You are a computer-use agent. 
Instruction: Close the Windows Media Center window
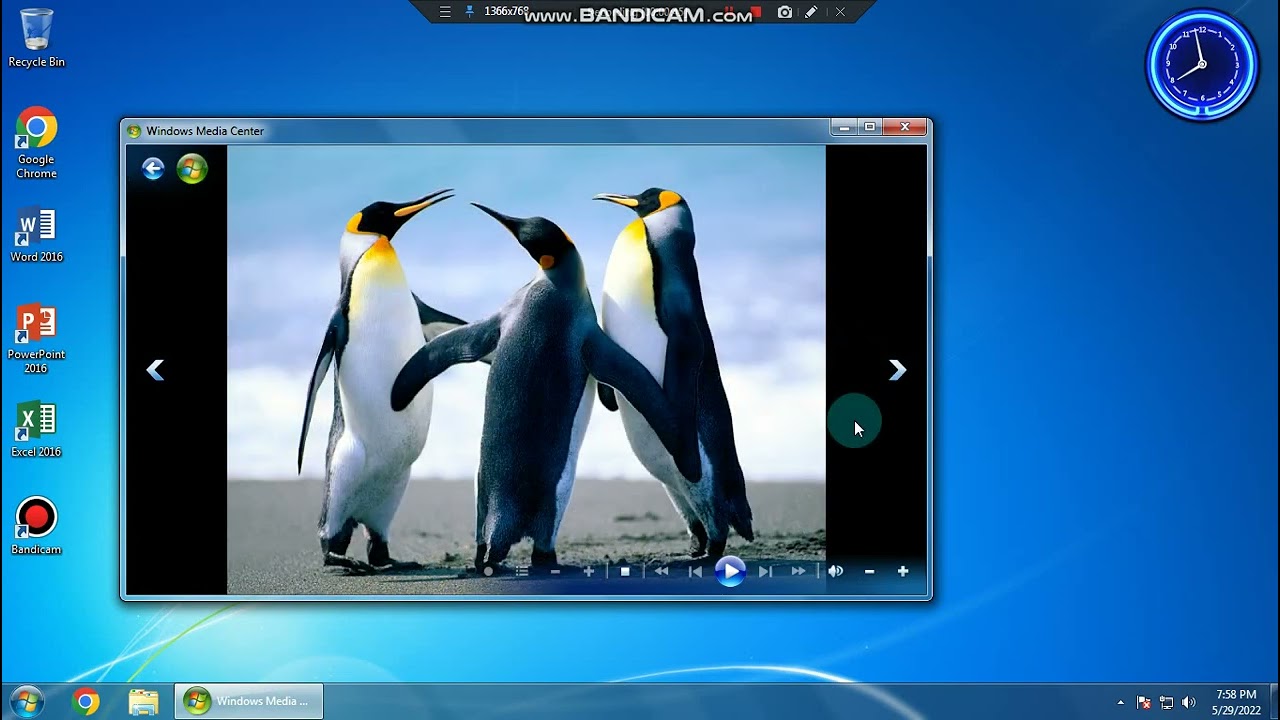pyautogui.click(x=905, y=127)
